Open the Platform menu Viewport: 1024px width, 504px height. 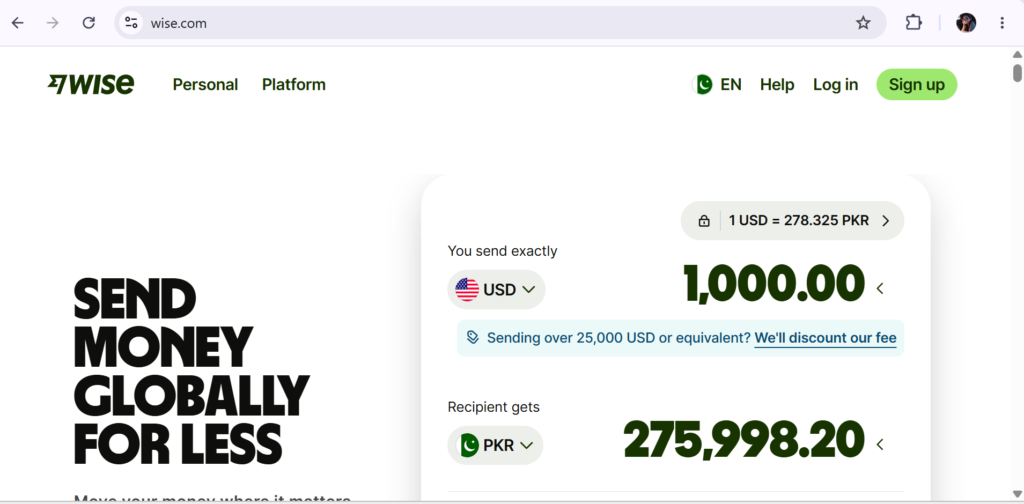point(294,84)
